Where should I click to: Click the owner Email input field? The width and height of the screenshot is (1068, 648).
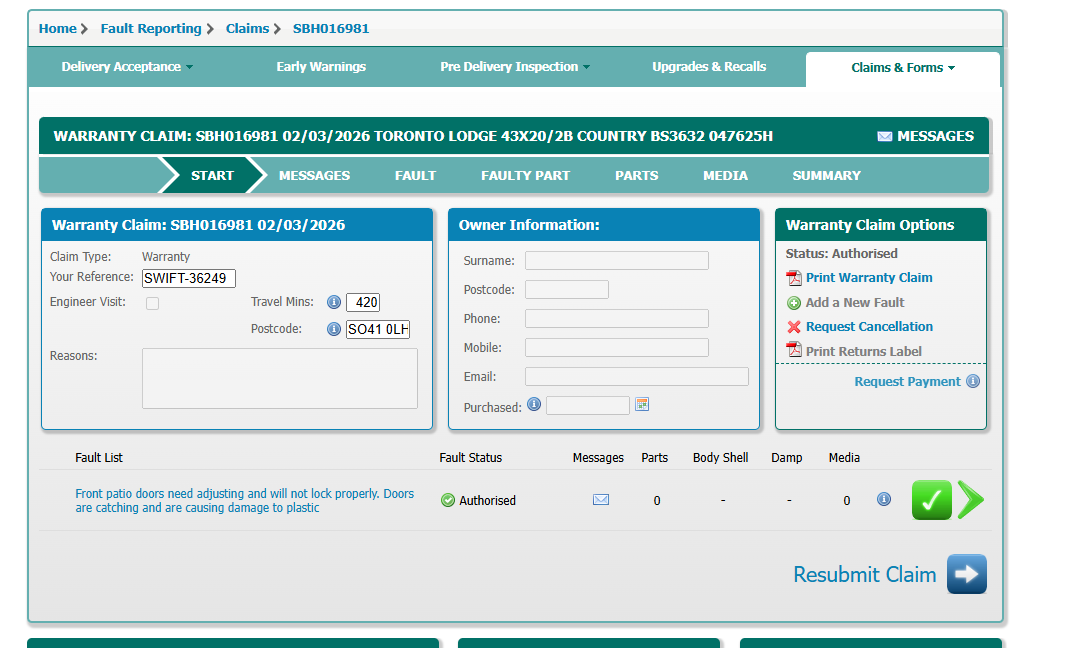pos(637,376)
